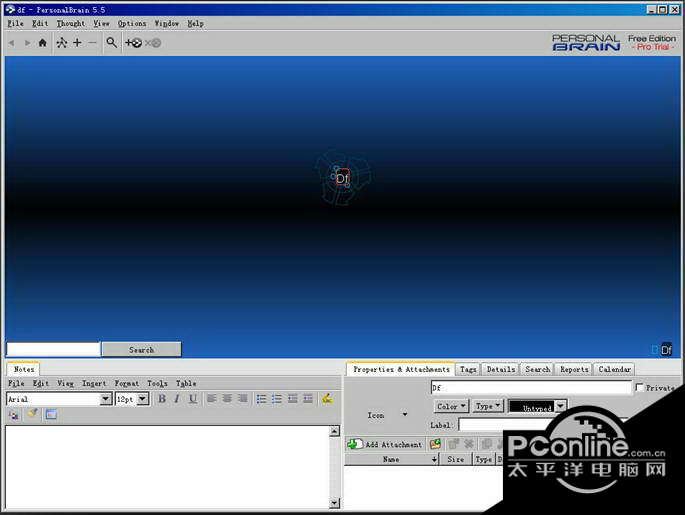Image resolution: width=685 pixels, height=515 pixels.
Task: Open the Type dropdown button
Action: [488, 406]
